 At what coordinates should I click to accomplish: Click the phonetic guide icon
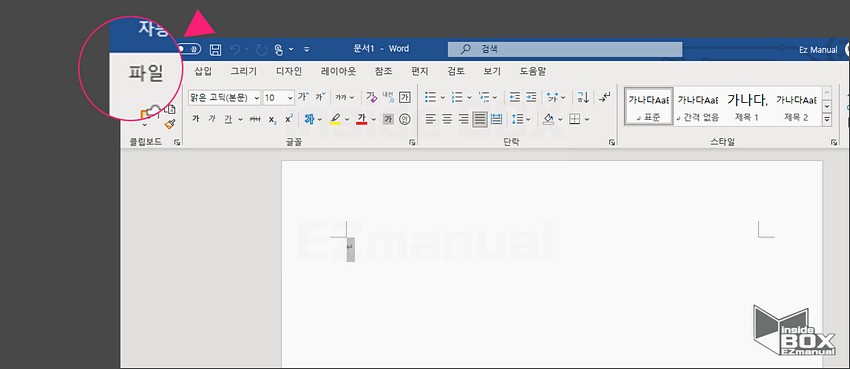point(388,97)
